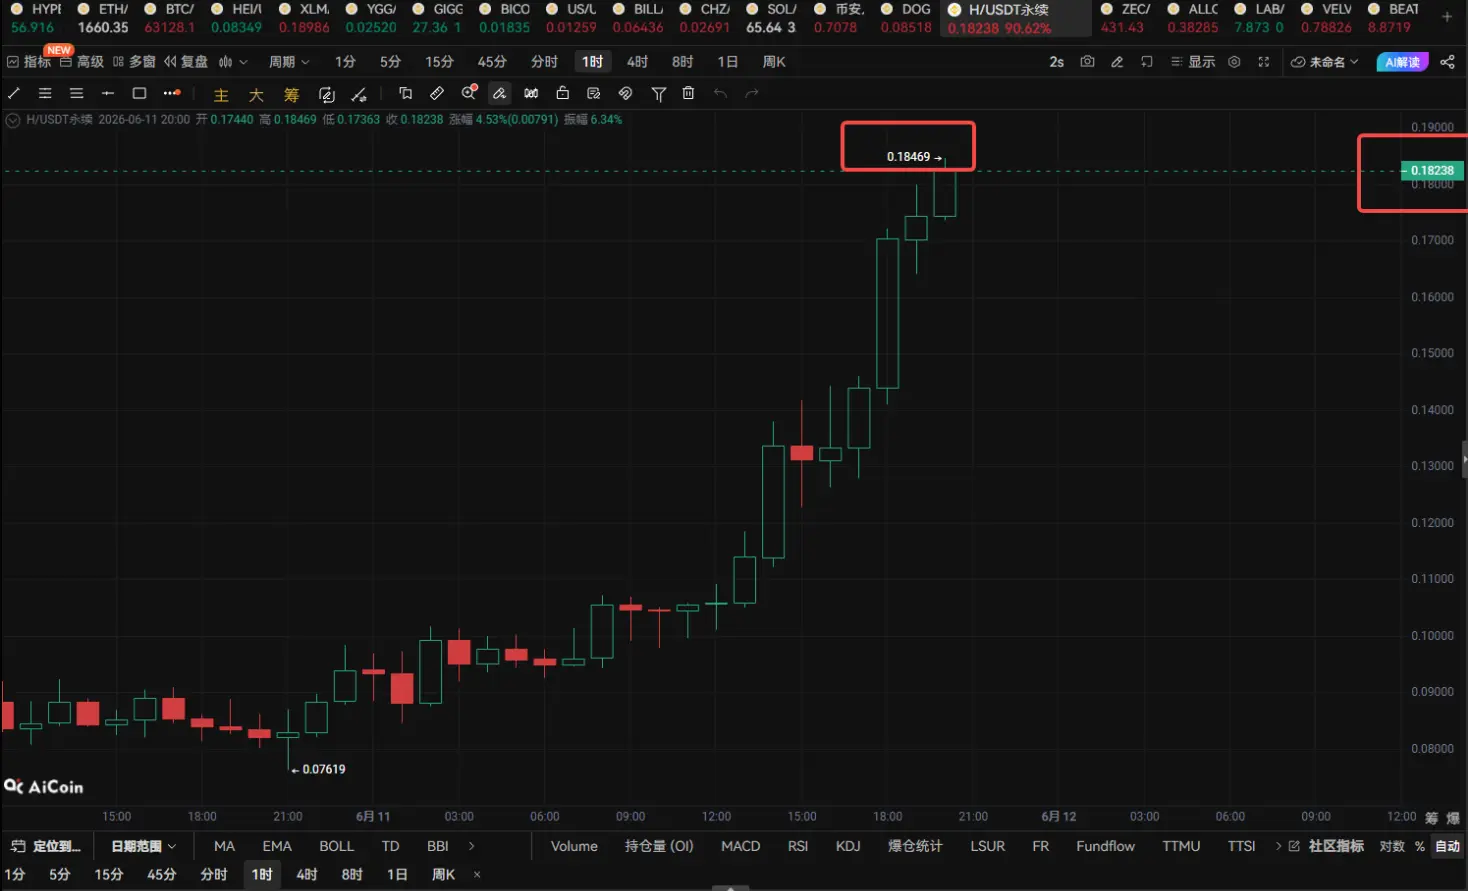Click the share icon at top right
The height and width of the screenshot is (891, 1468).
(1447, 62)
